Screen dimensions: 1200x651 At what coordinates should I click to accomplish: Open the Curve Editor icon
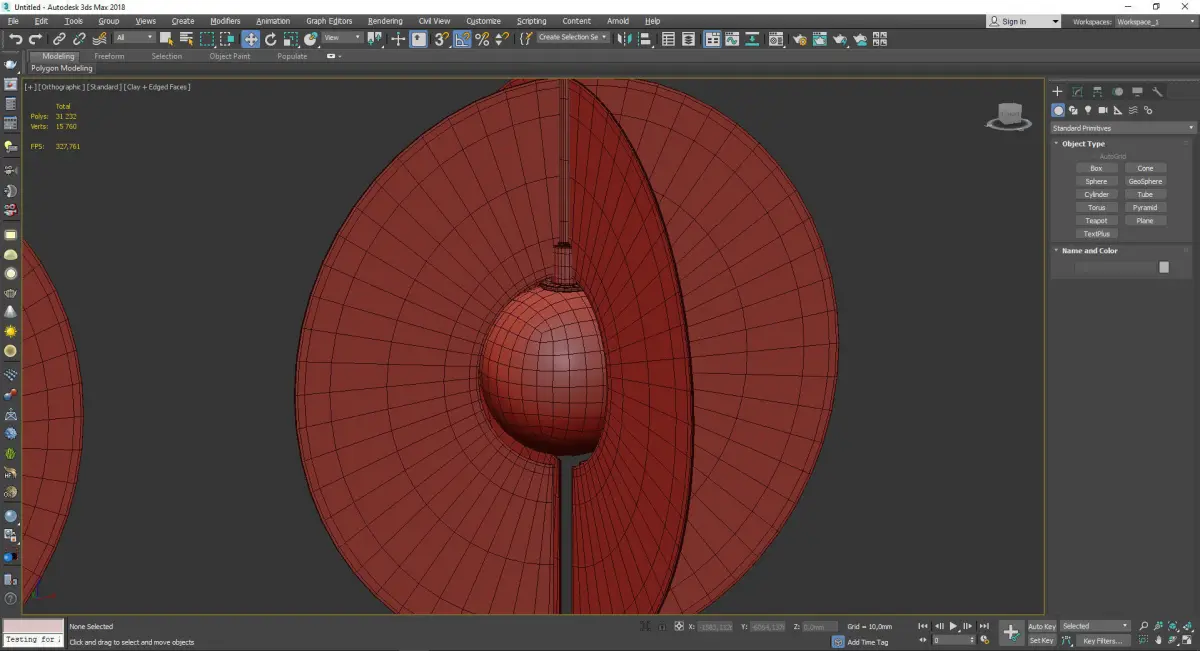[x=731, y=39]
